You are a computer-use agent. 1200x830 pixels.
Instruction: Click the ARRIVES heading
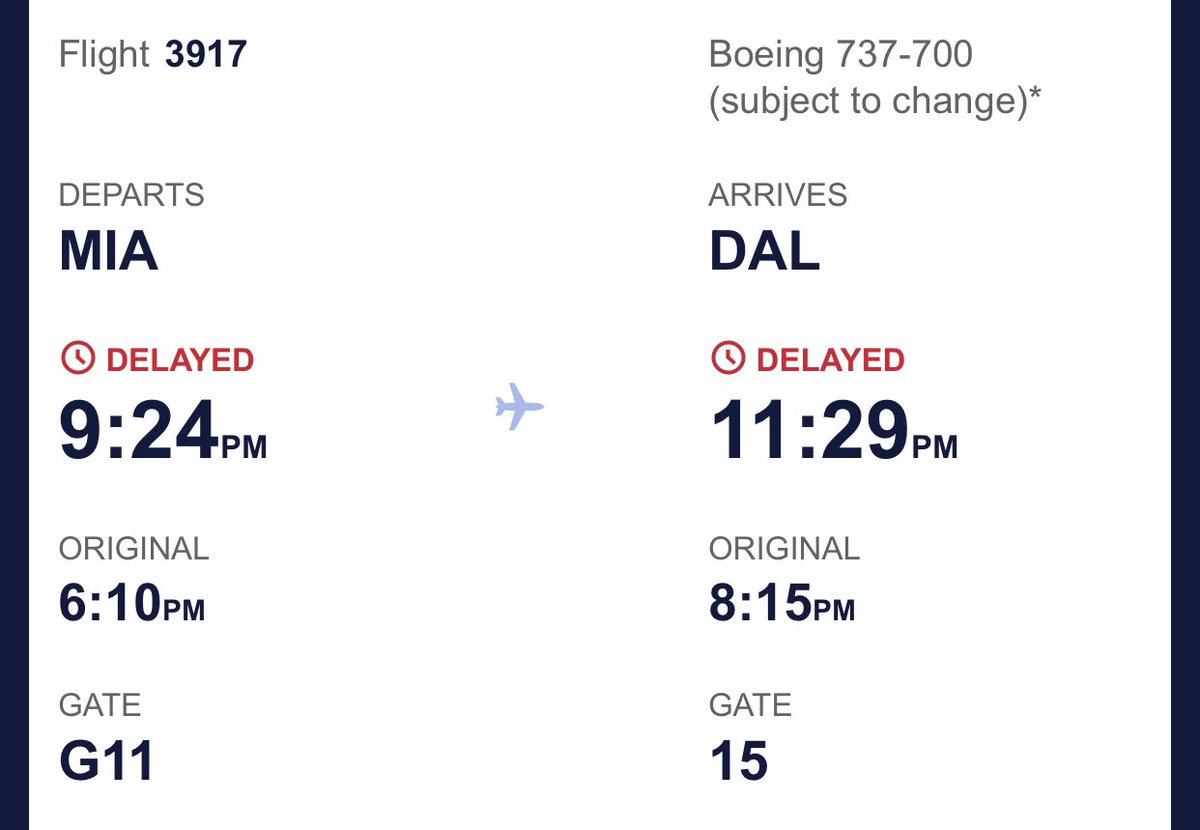pyautogui.click(x=778, y=195)
